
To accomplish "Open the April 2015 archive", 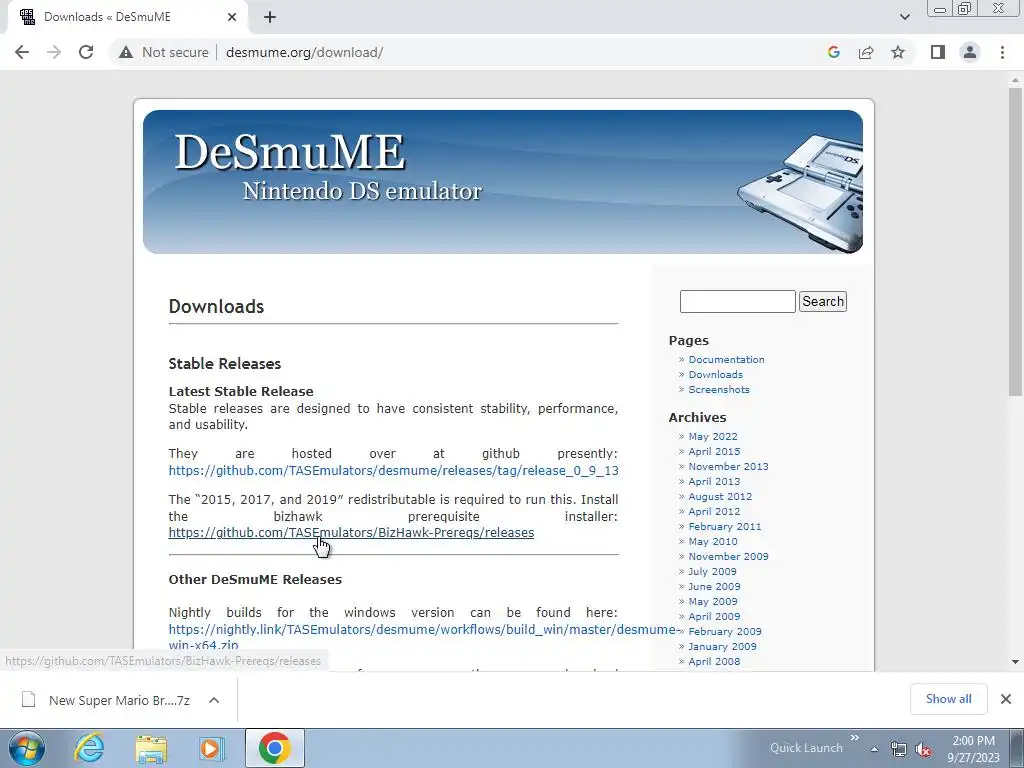I will click(714, 452).
